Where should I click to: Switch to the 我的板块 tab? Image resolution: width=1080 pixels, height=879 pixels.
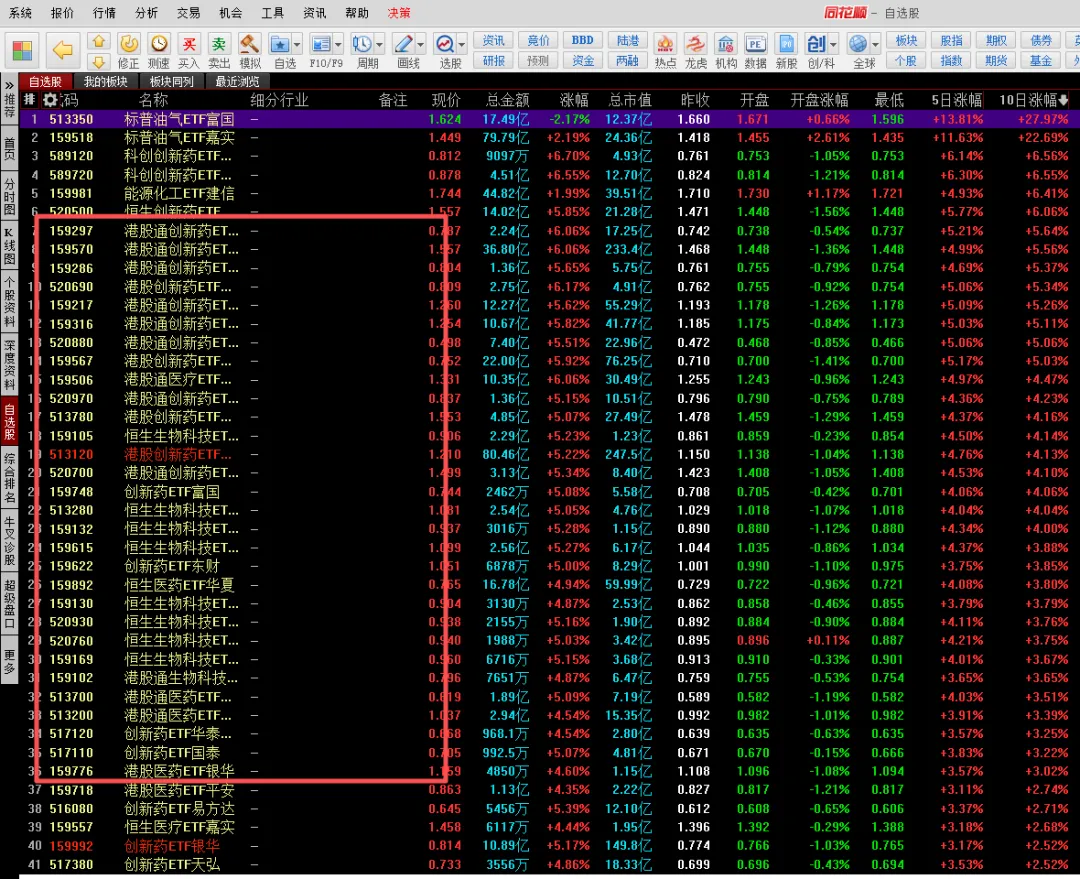point(105,81)
